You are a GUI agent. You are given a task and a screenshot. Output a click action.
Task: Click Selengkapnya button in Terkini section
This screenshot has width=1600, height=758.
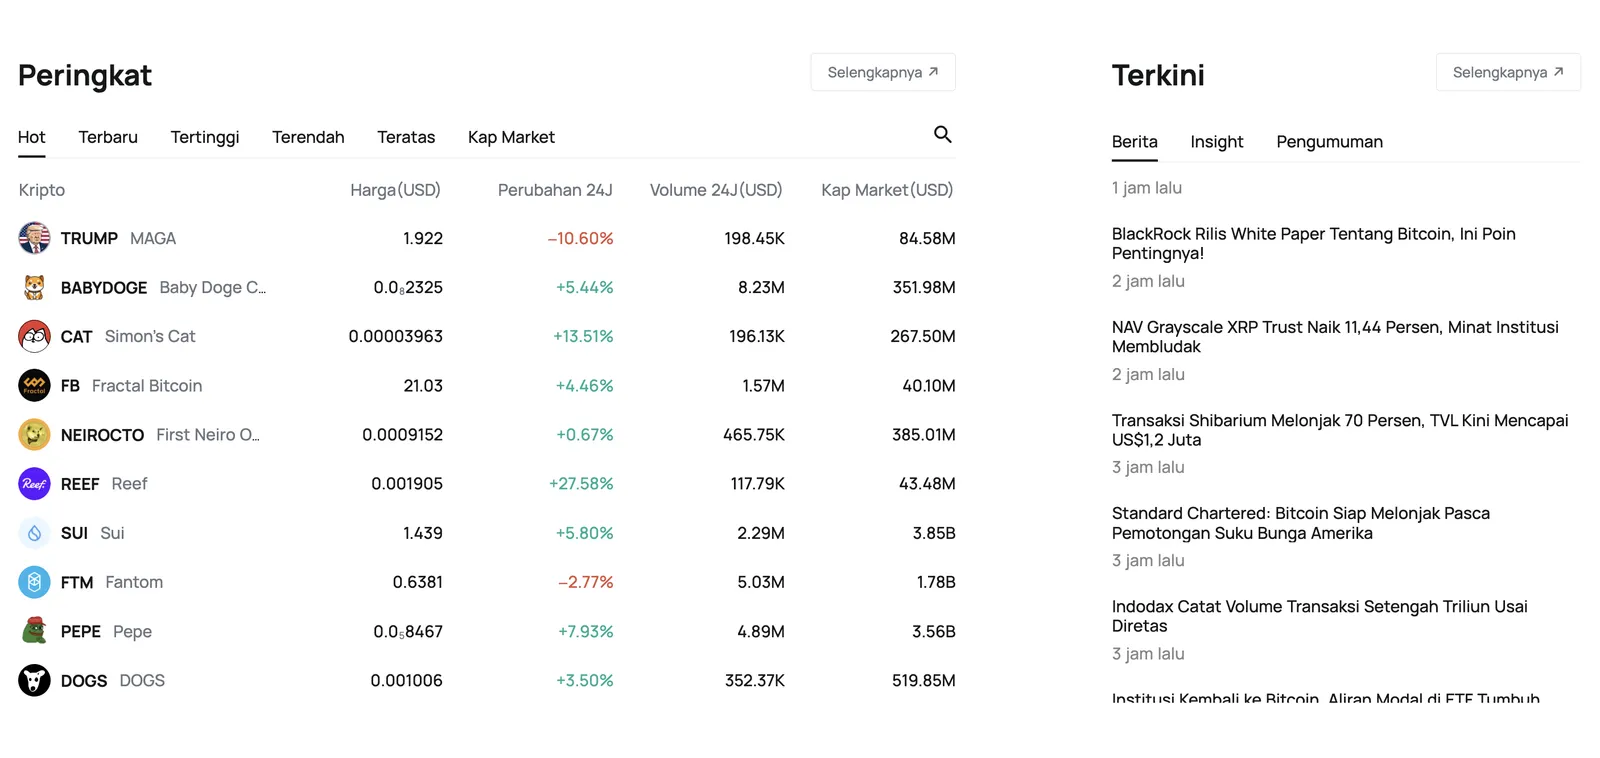1508,72
